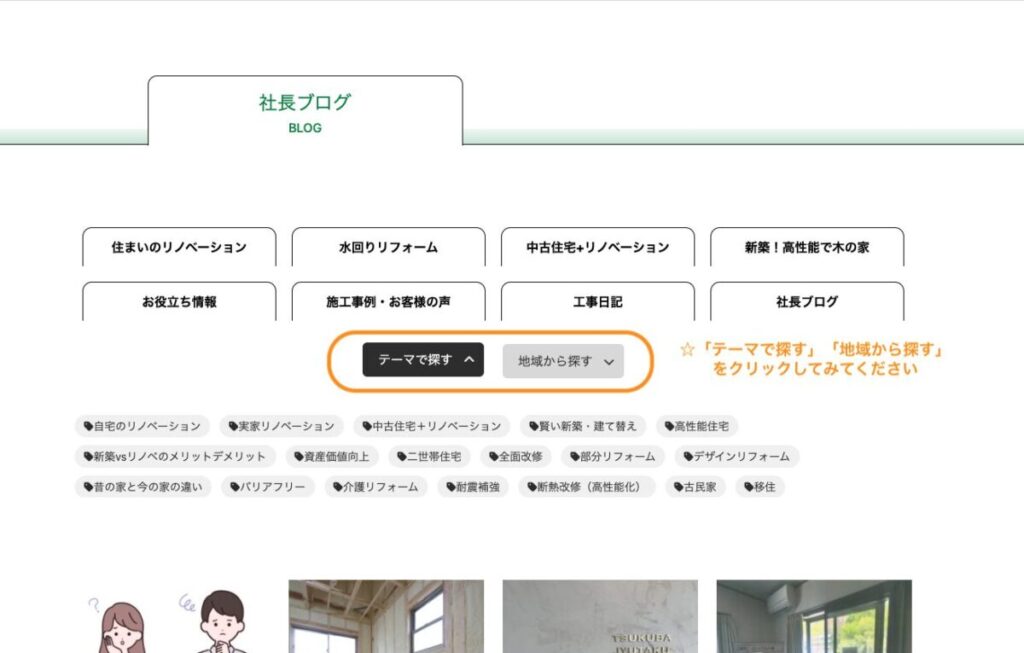Open the 工事日記 category tab
This screenshot has width=1024, height=653.
pos(597,301)
